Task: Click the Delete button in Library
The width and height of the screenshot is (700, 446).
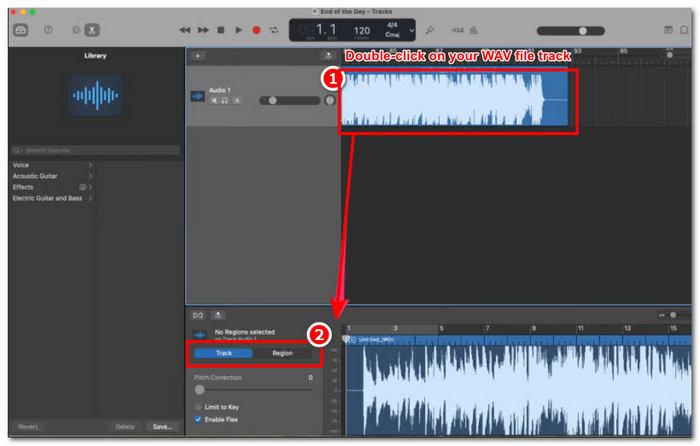Action: pyautogui.click(x=125, y=427)
